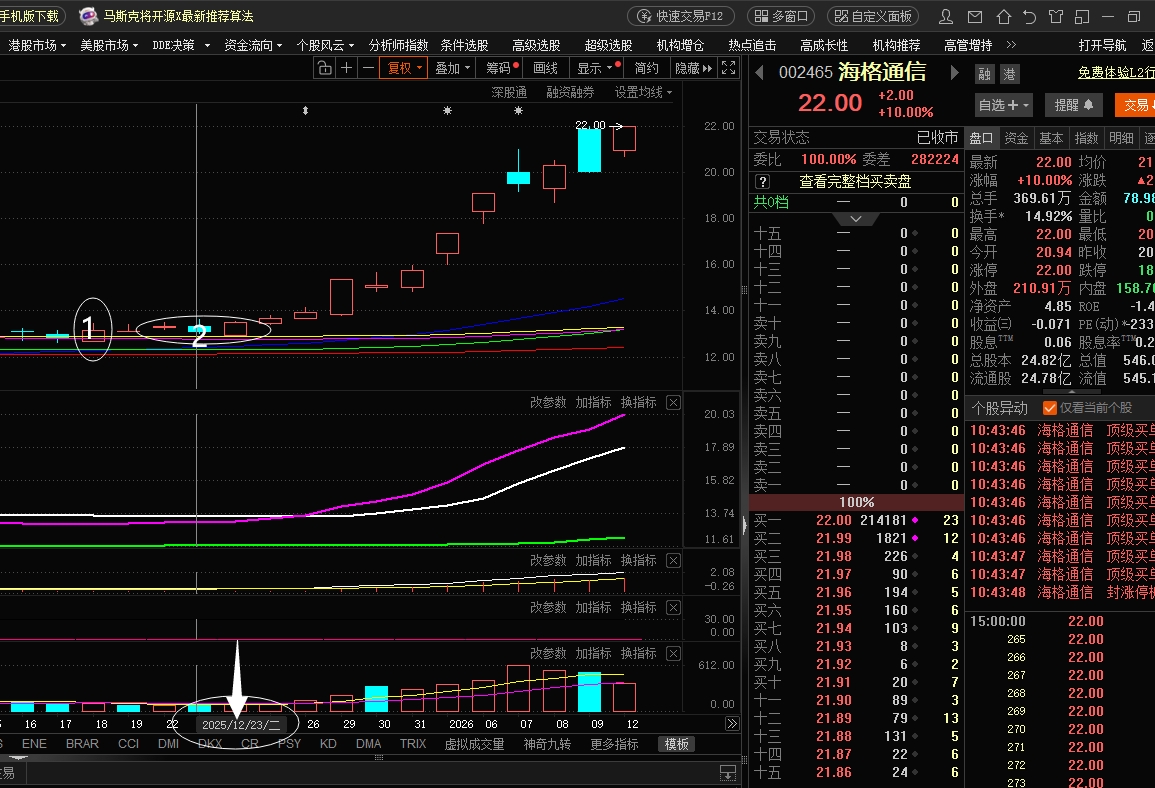1155x788 pixels.
Task: Click the back undo arrow icon
Action: coord(1030,16)
